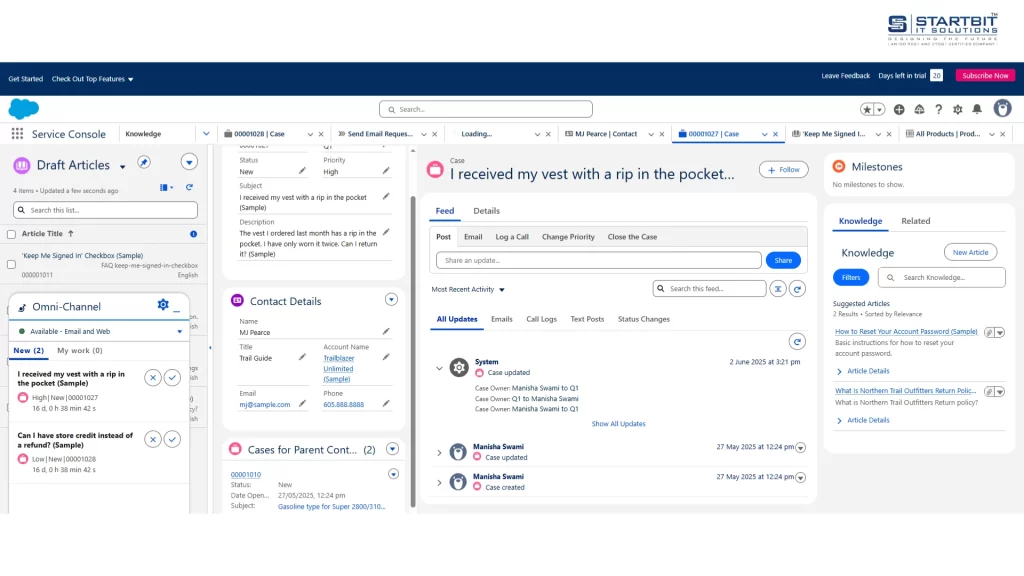Open Cases for Parent Contact dropdown
The width and height of the screenshot is (1024, 576).
[x=392, y=449]
